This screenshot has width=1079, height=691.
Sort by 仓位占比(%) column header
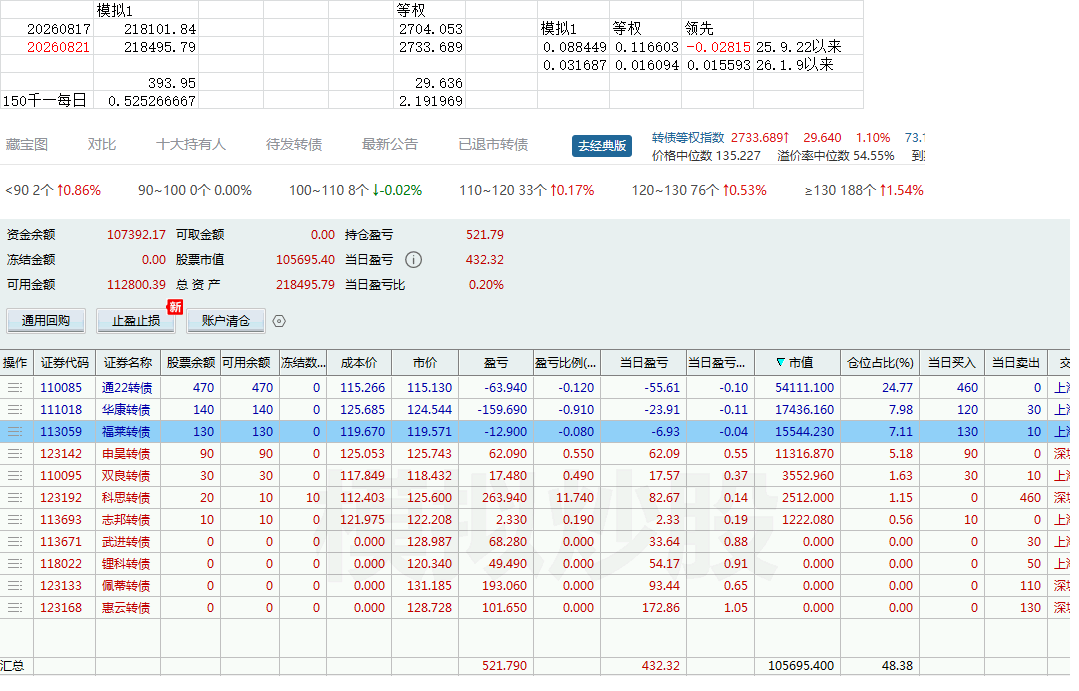880,363
